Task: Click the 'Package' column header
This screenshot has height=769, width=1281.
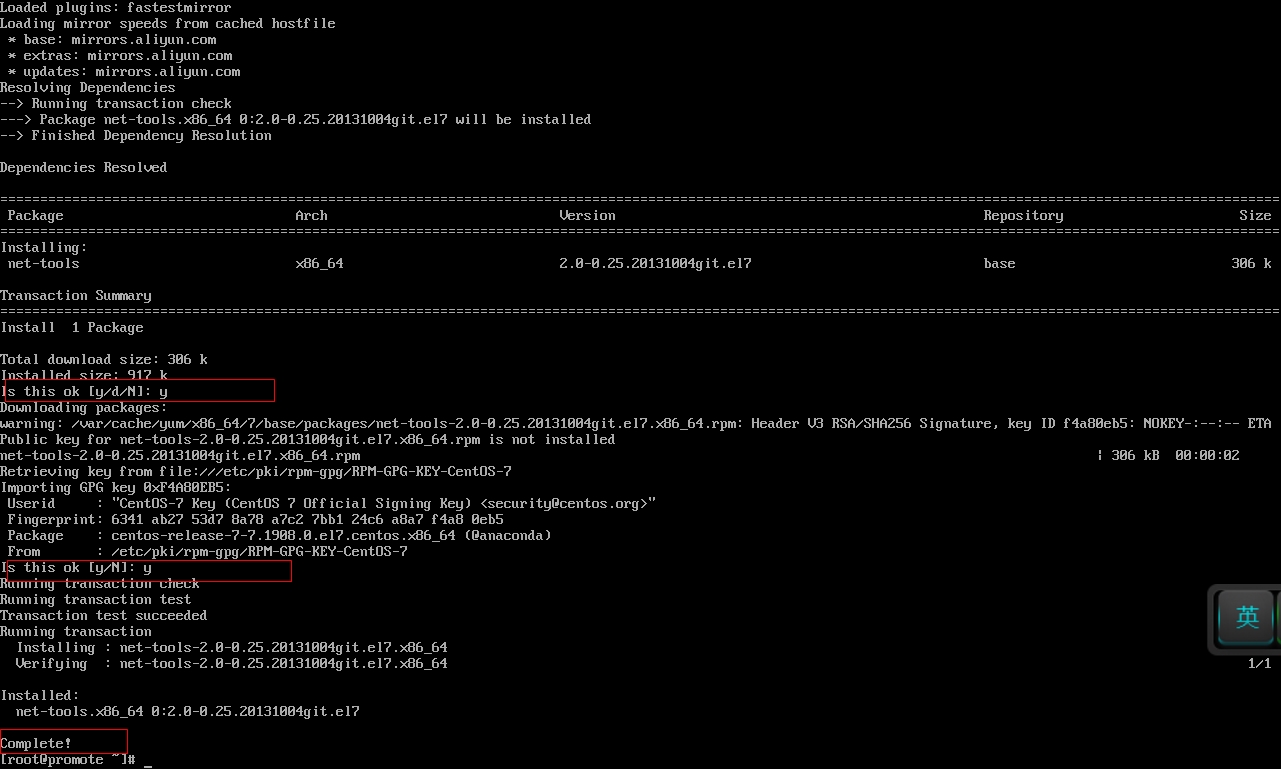Action: [x=36, y=215]
